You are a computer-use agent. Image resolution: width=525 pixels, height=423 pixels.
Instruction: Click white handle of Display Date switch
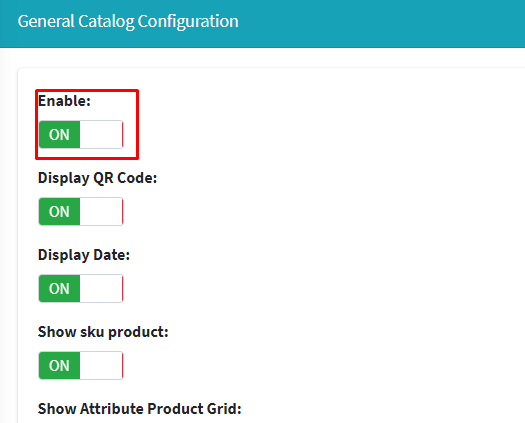click(101, 289)
